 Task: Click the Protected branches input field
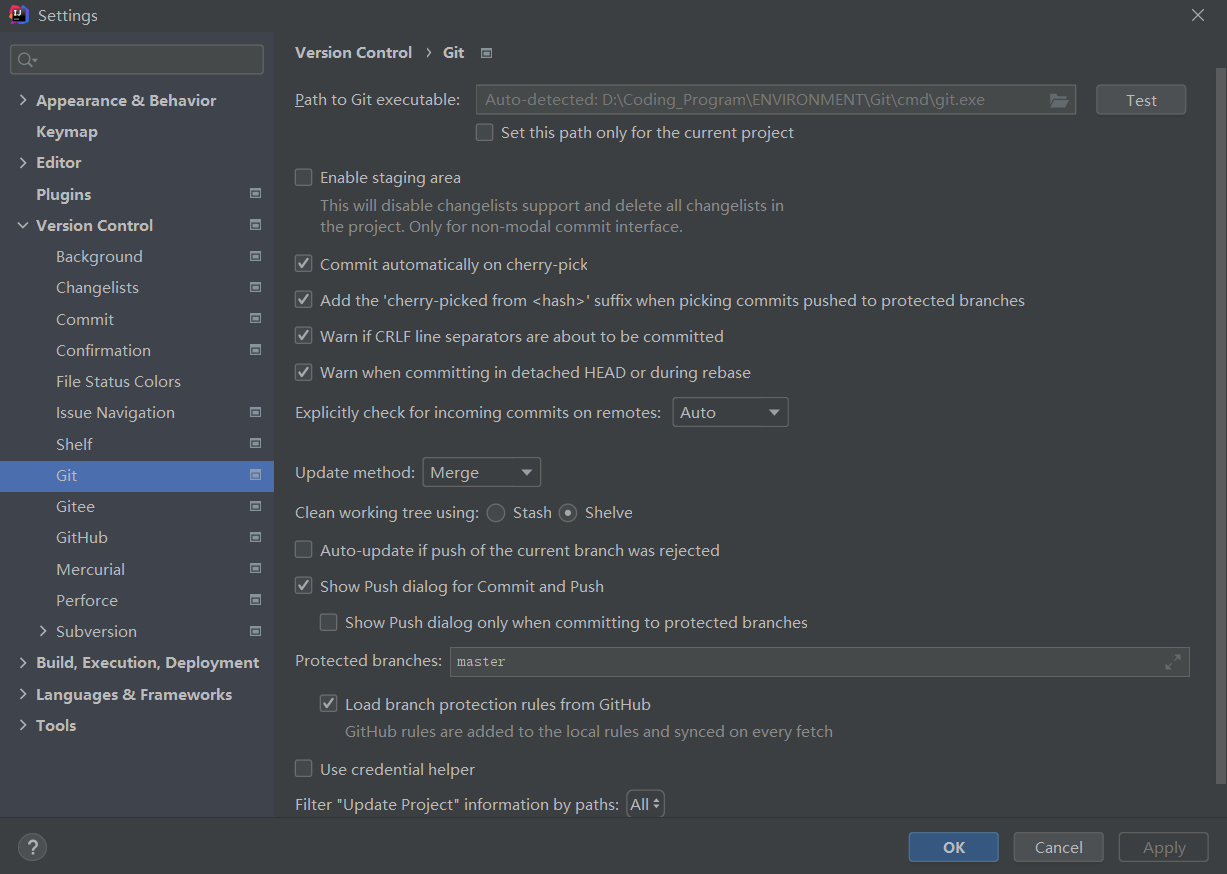coord(800,662)
